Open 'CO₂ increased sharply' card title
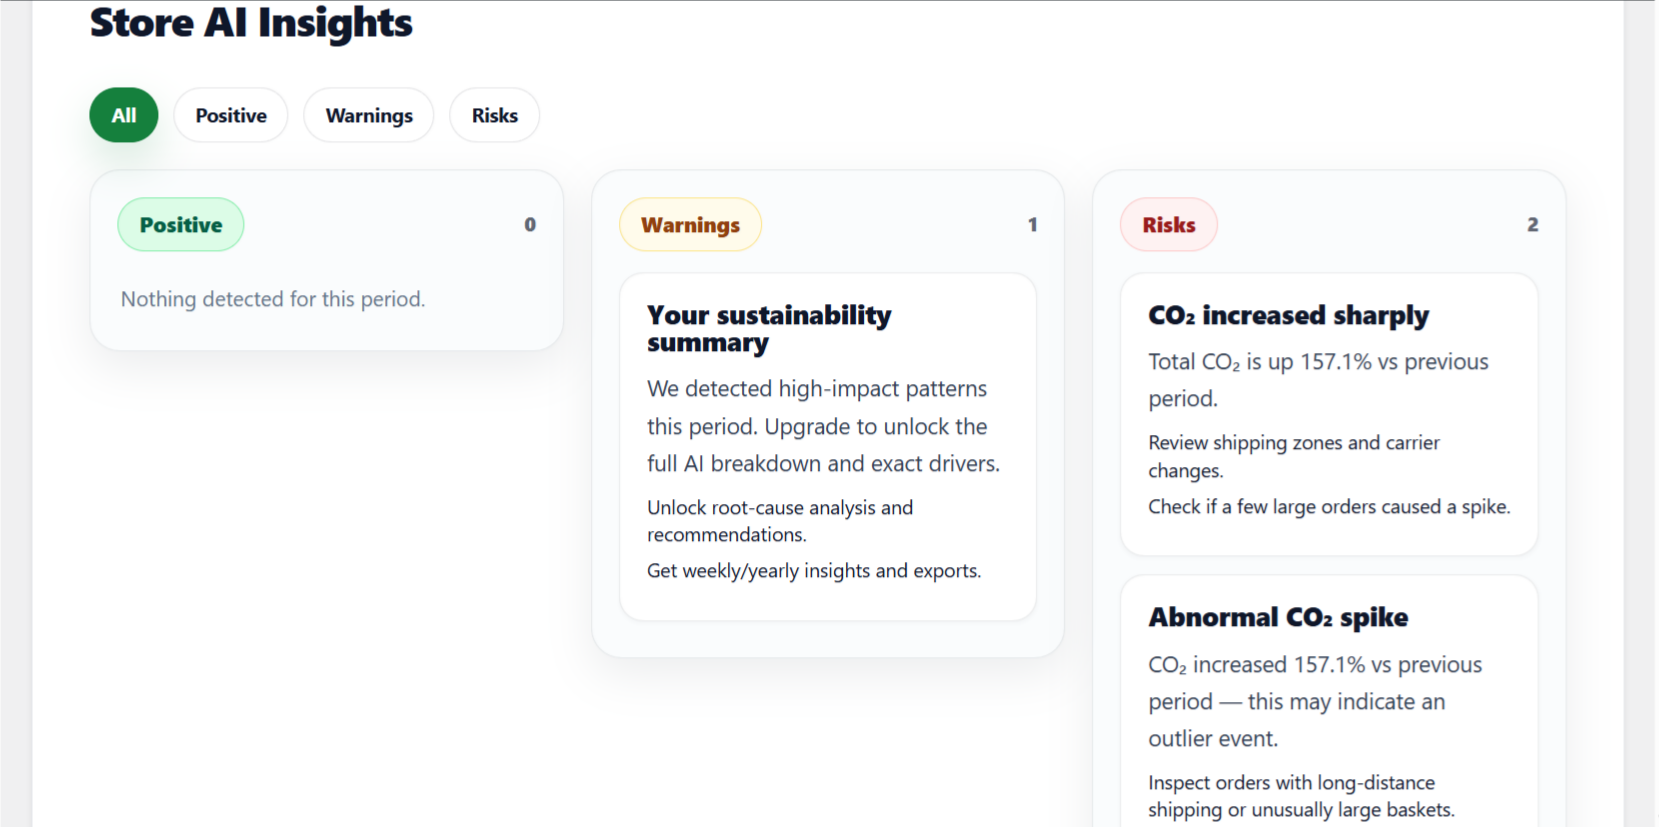This screenshot has width=1660, height=828. [x=1288, y=316]
